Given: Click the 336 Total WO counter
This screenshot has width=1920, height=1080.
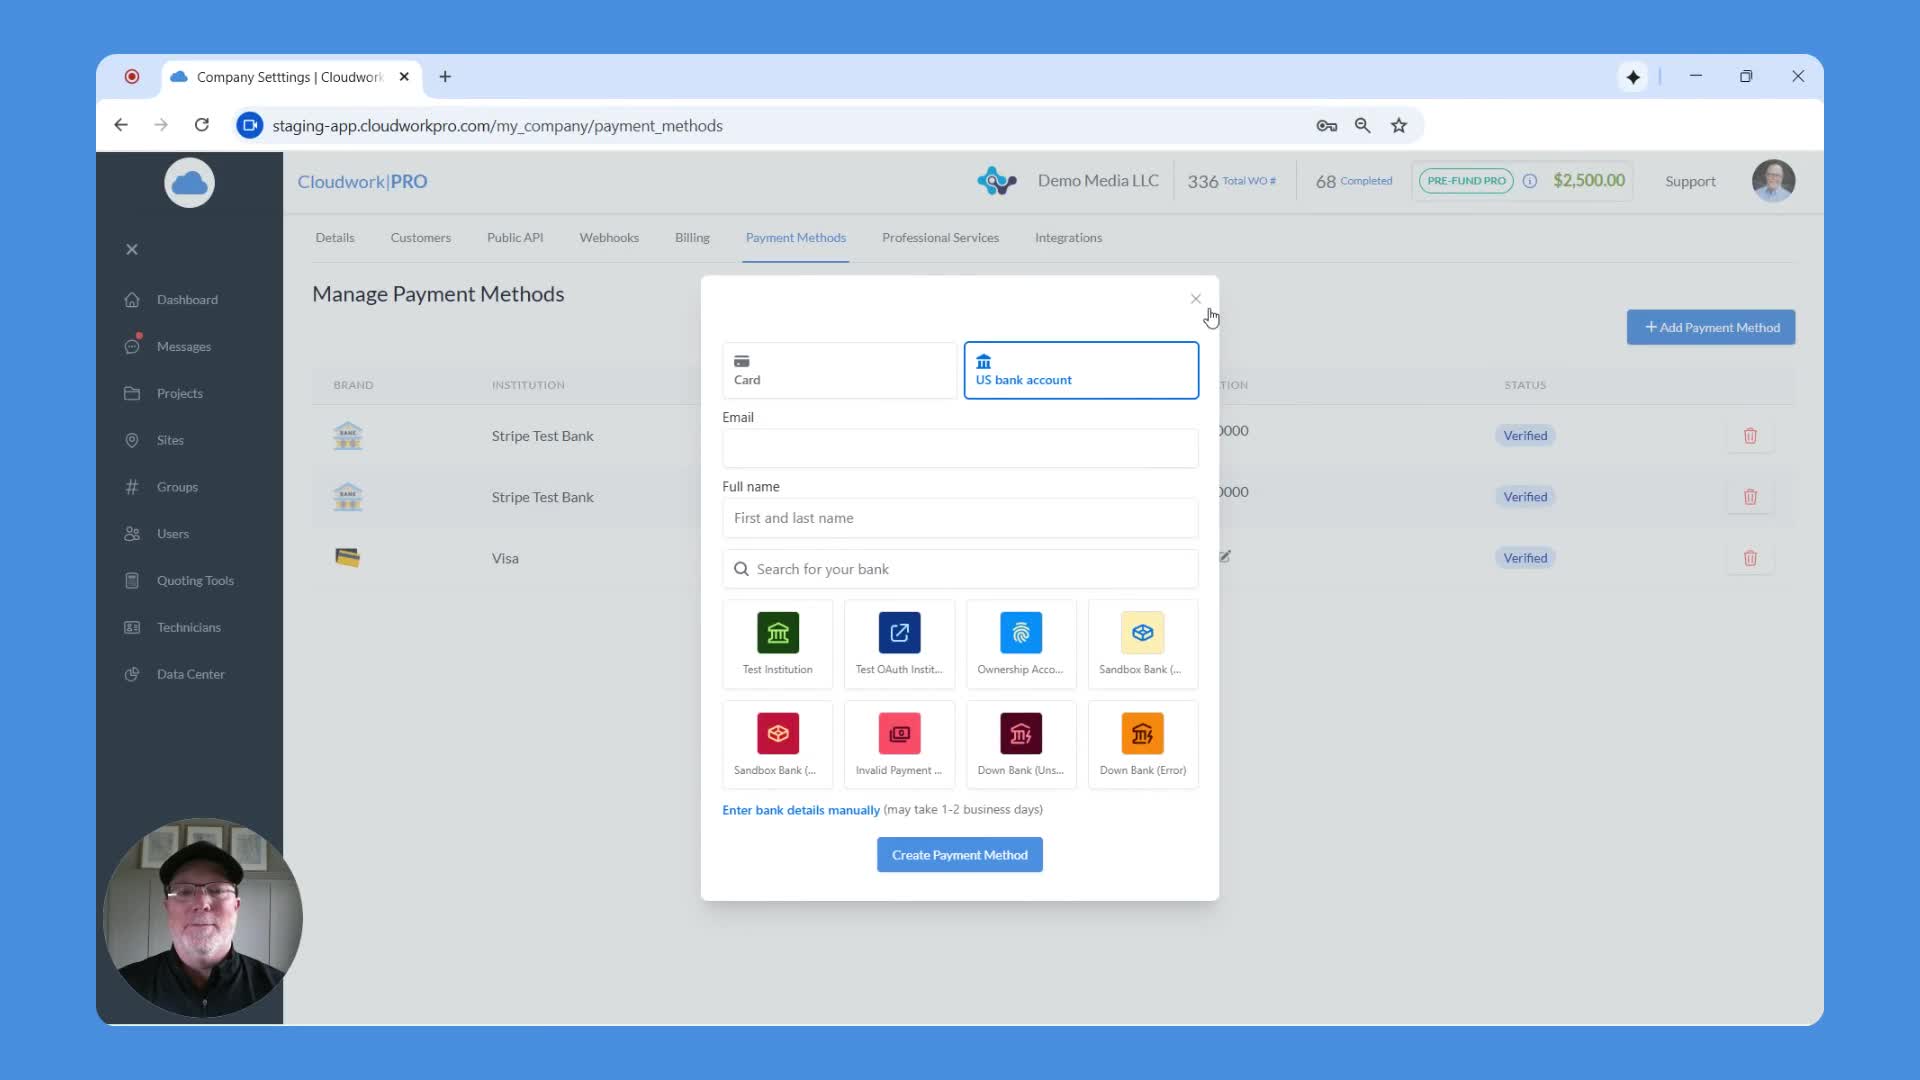Looking at the screenshot, I should point(1231,181).
